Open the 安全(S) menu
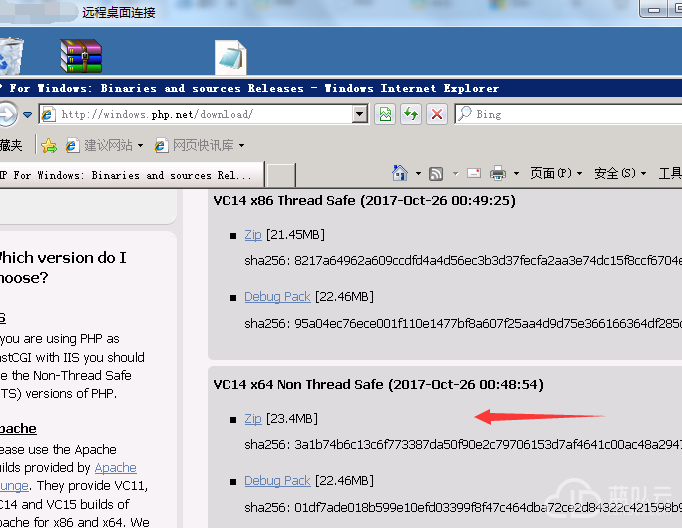The width and height of the screenshot is (682, 528). click(620, 173)
